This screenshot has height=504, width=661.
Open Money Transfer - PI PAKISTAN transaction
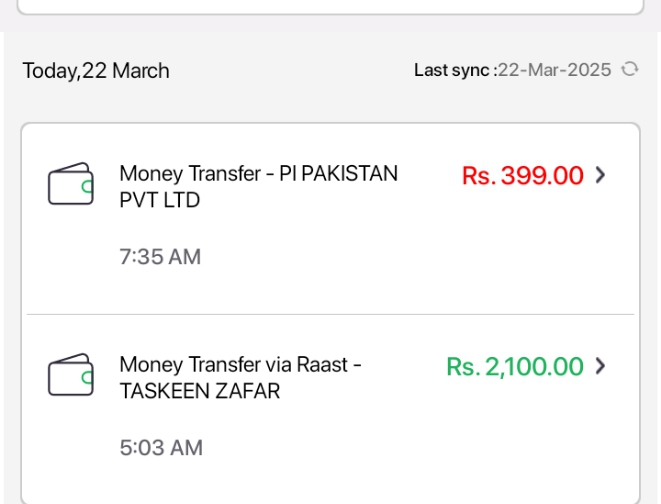pos(330,219)
